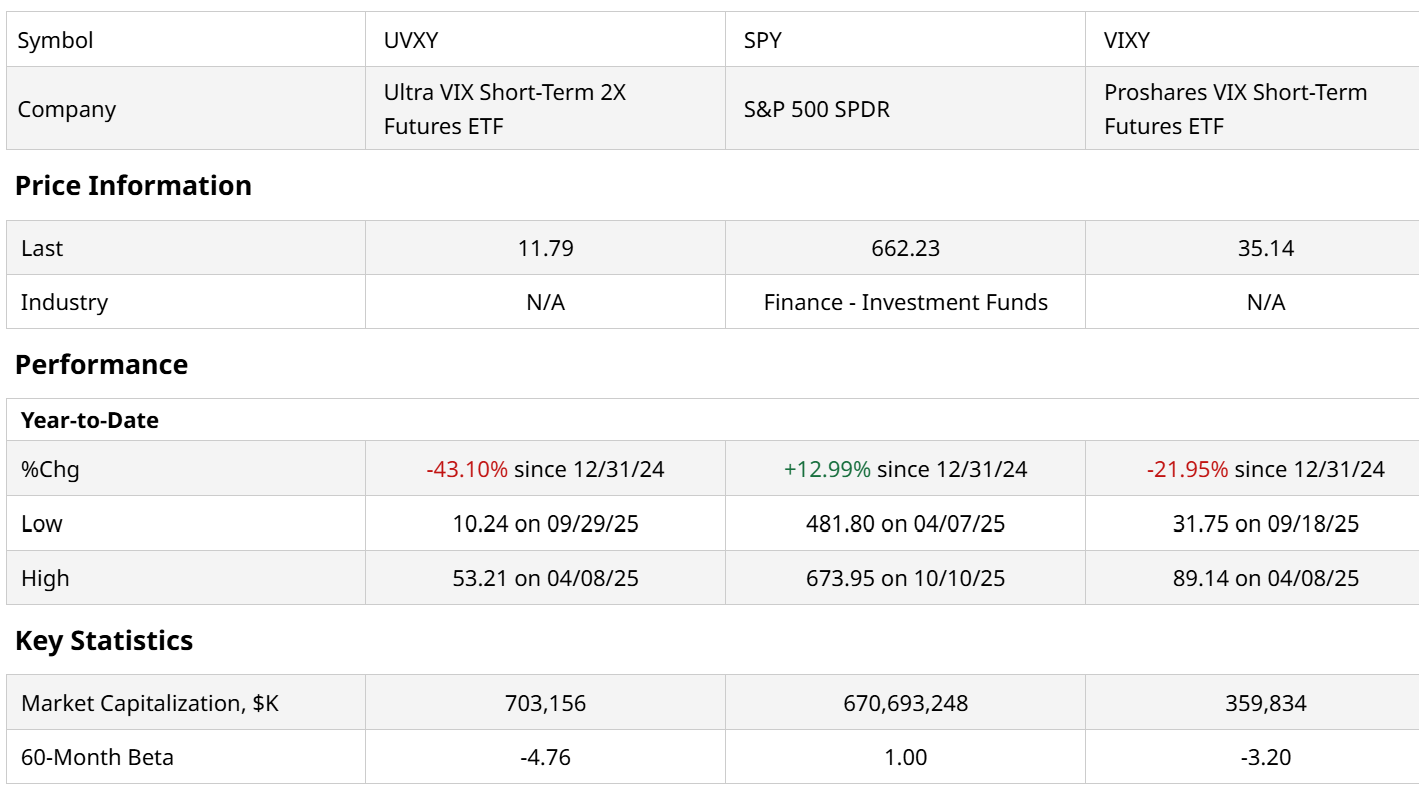This screenshot has width=1419, height=792.
Task: Select Ultra VIX Short-Term 2X Futures ETF name
Action: [x=505, y=109]
